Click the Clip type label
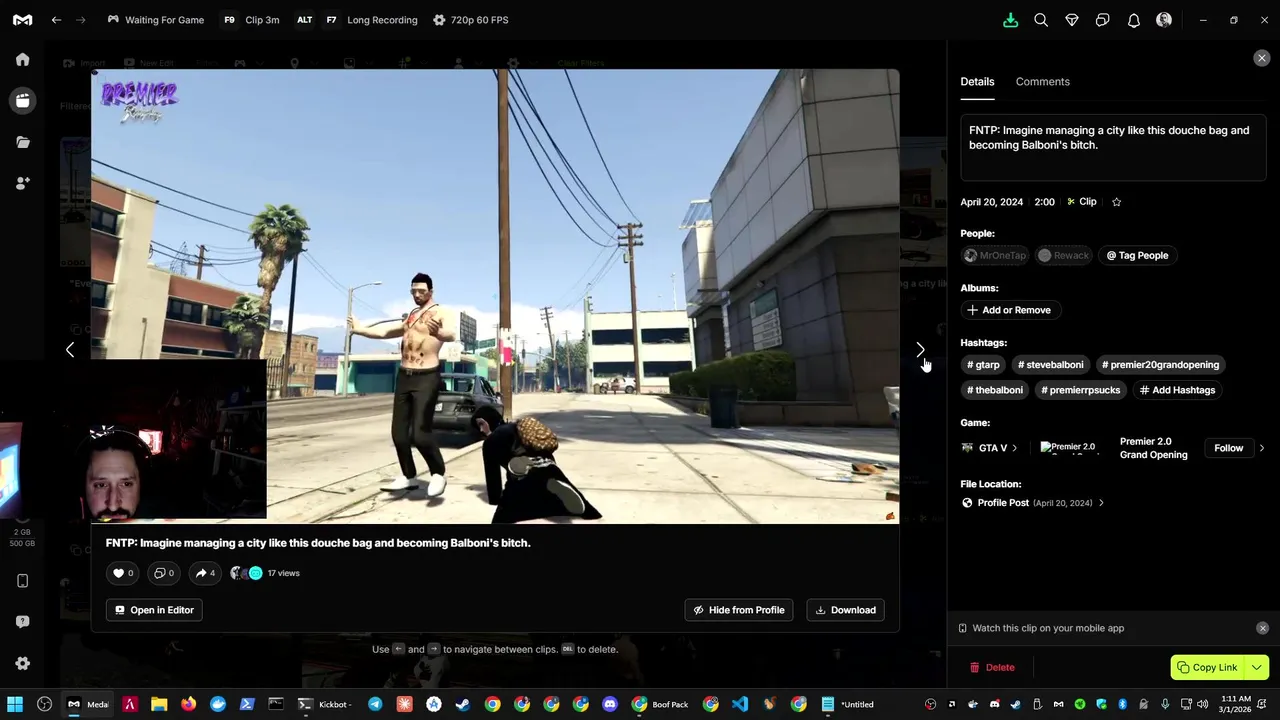The width and height of the screenshot is (1280, 720). (x=1082, y=202)
